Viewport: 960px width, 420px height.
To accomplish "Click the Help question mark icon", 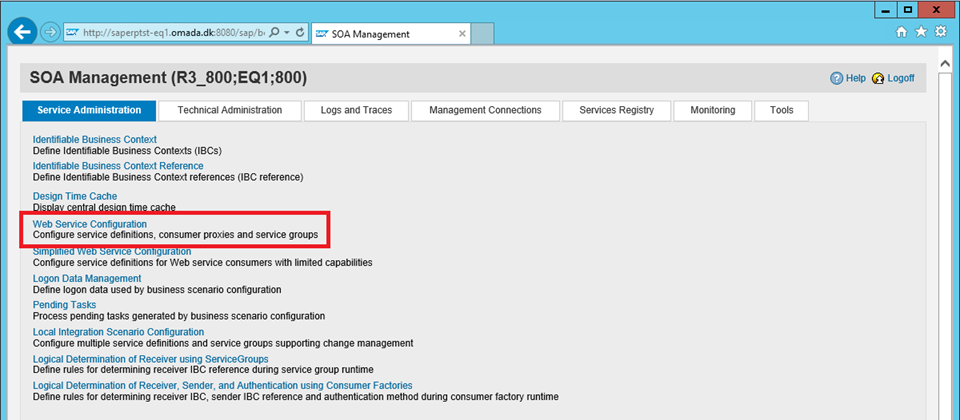I will click(836, 78).
